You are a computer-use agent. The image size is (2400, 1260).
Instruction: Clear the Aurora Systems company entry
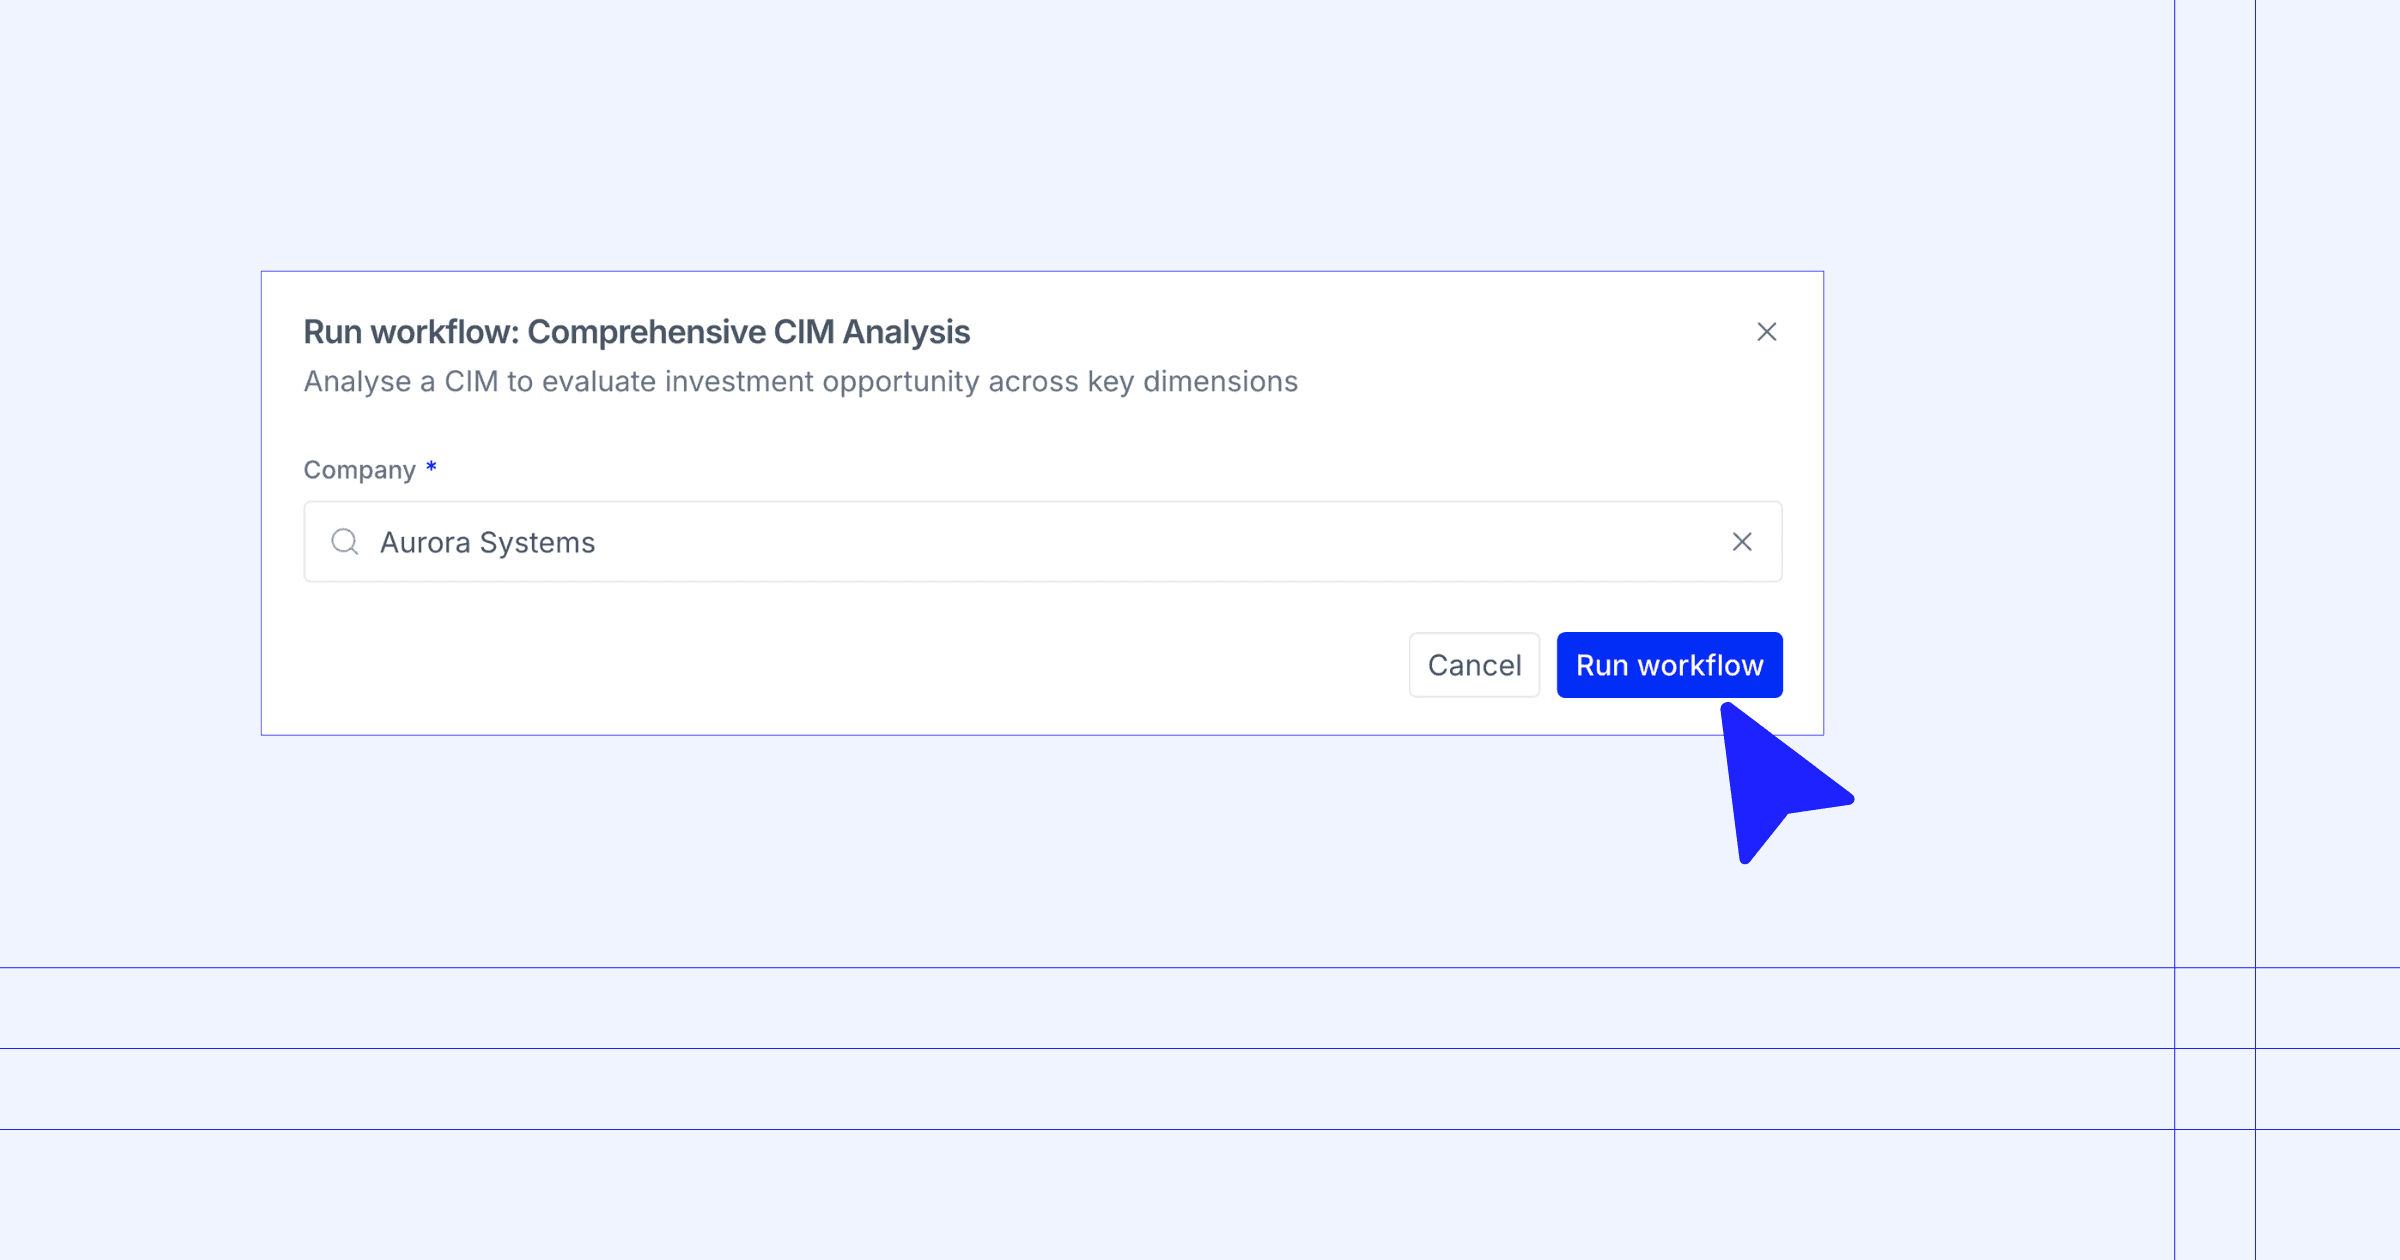tap(1741, 542)
